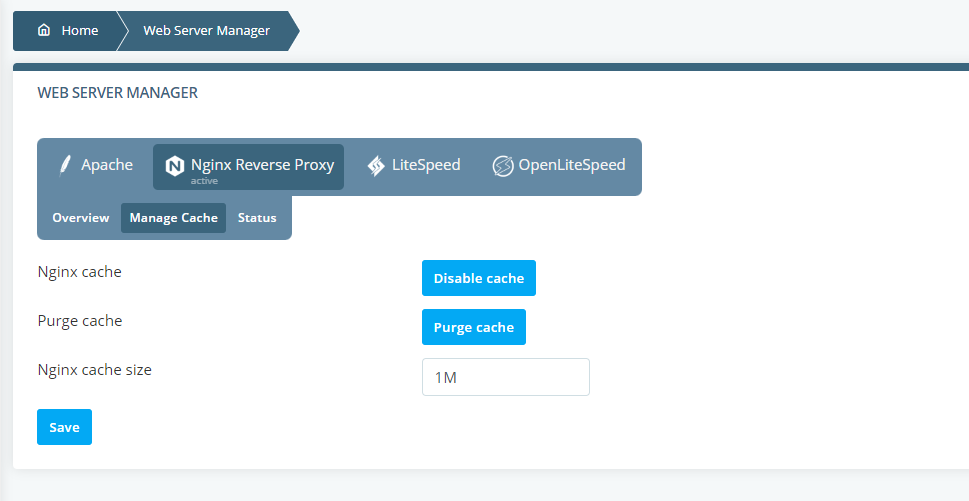Click the 'active' status text under Nginx
This screenshot has width=969, height=501.
pyautogui.click(x=204, y=181)
